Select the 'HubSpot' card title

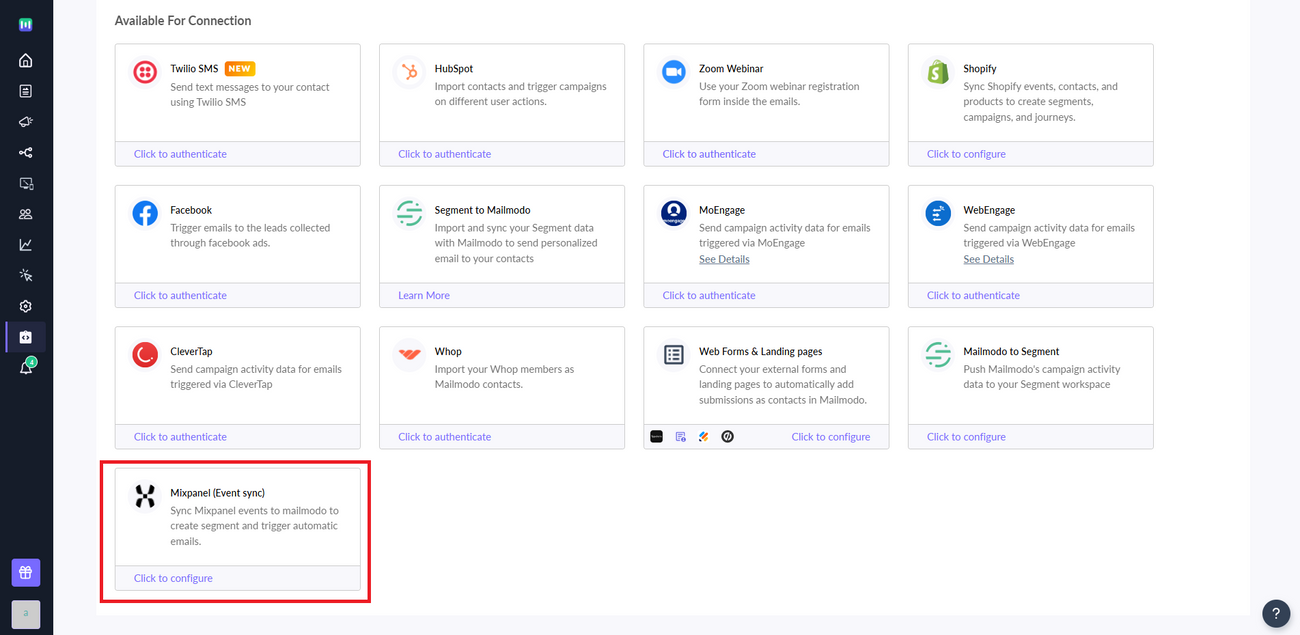click(x=454, y=69)
